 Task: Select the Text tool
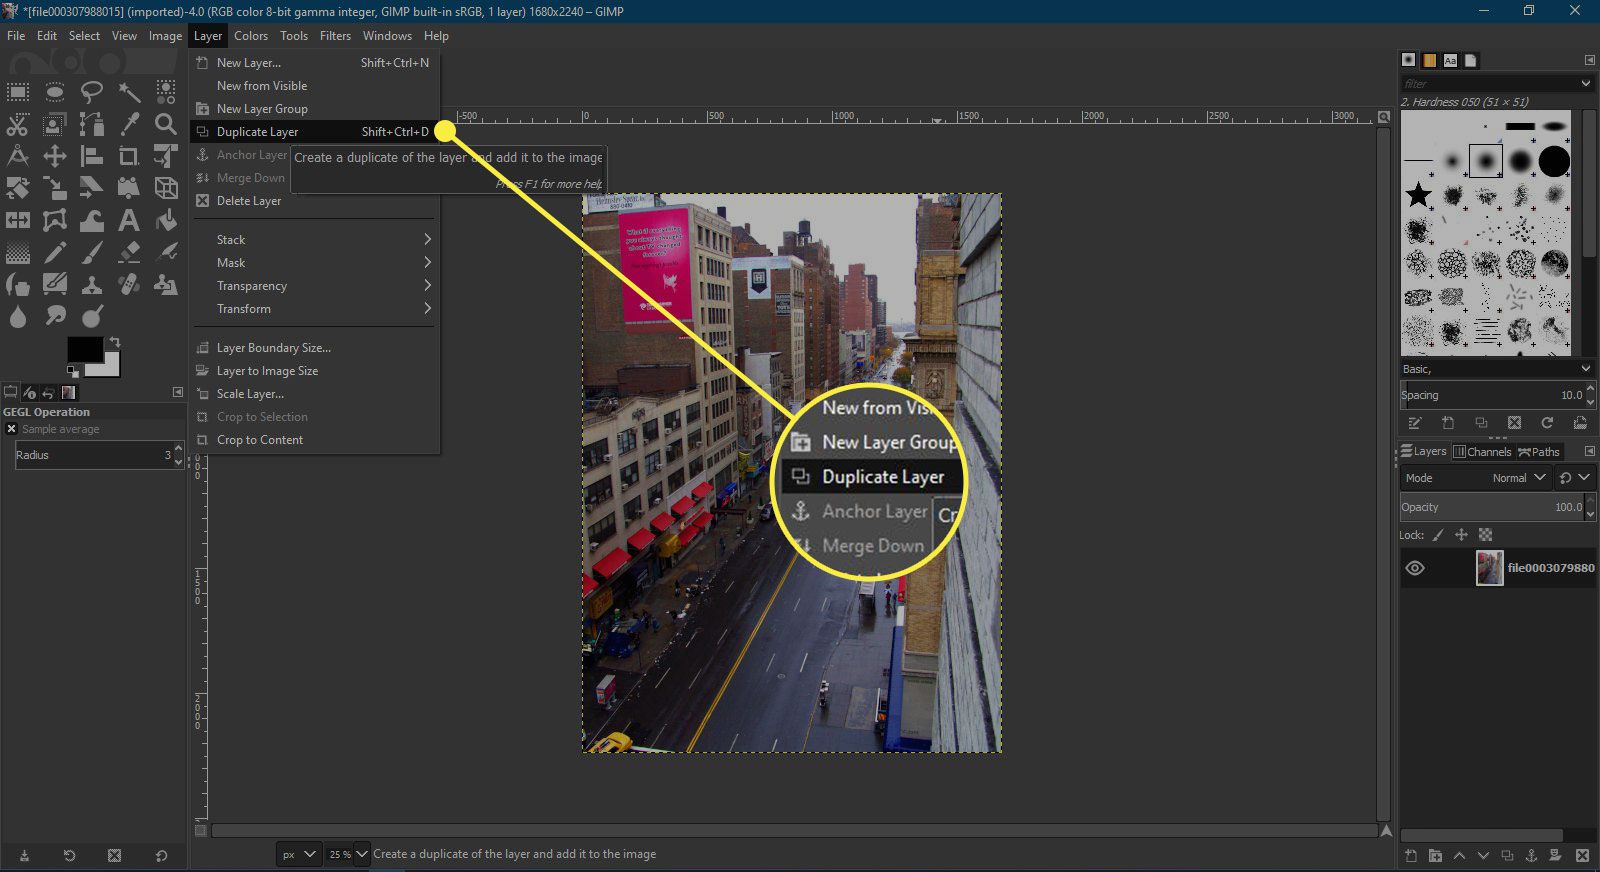(x=129, y=220)
